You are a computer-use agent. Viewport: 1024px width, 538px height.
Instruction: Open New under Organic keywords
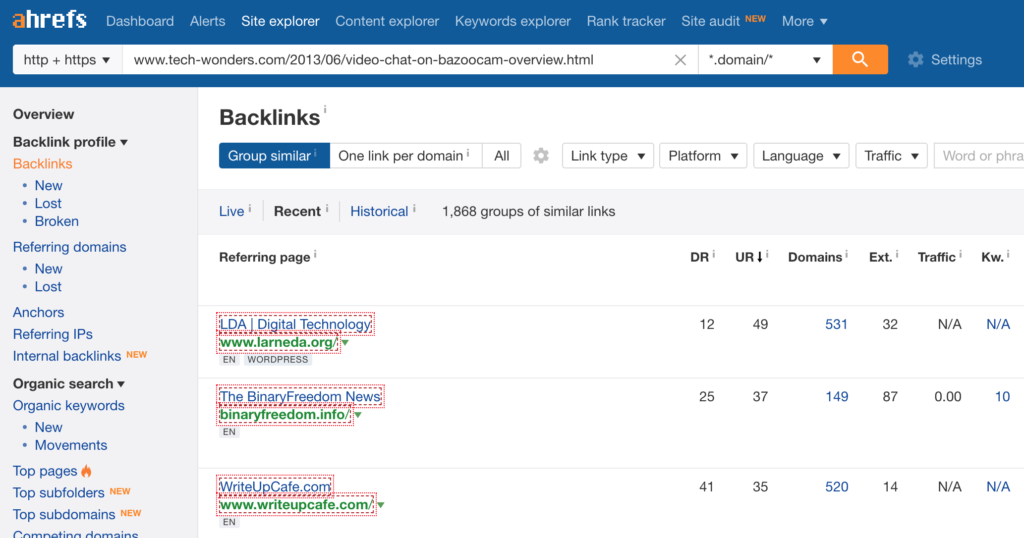pyautogui.click(x=48, y=427)
